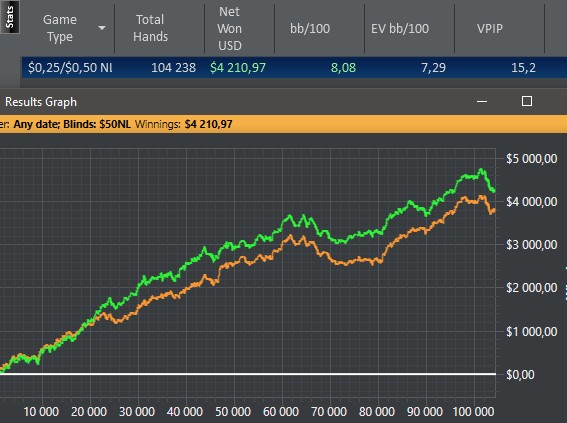This screenshot has height=423, width=567.
Task: Sort by EV bb/100 column header
Action: (x=400, y=29)
